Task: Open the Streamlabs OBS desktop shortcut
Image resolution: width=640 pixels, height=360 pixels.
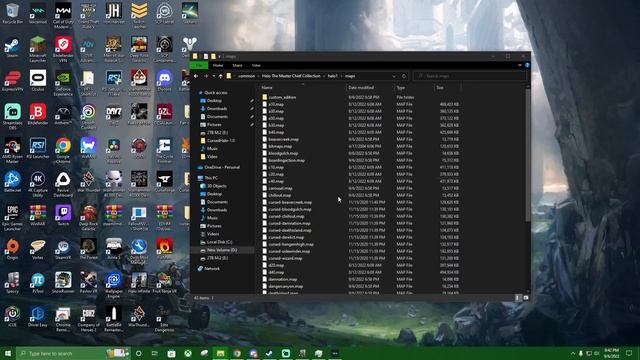Action: [x=12, y=116]
